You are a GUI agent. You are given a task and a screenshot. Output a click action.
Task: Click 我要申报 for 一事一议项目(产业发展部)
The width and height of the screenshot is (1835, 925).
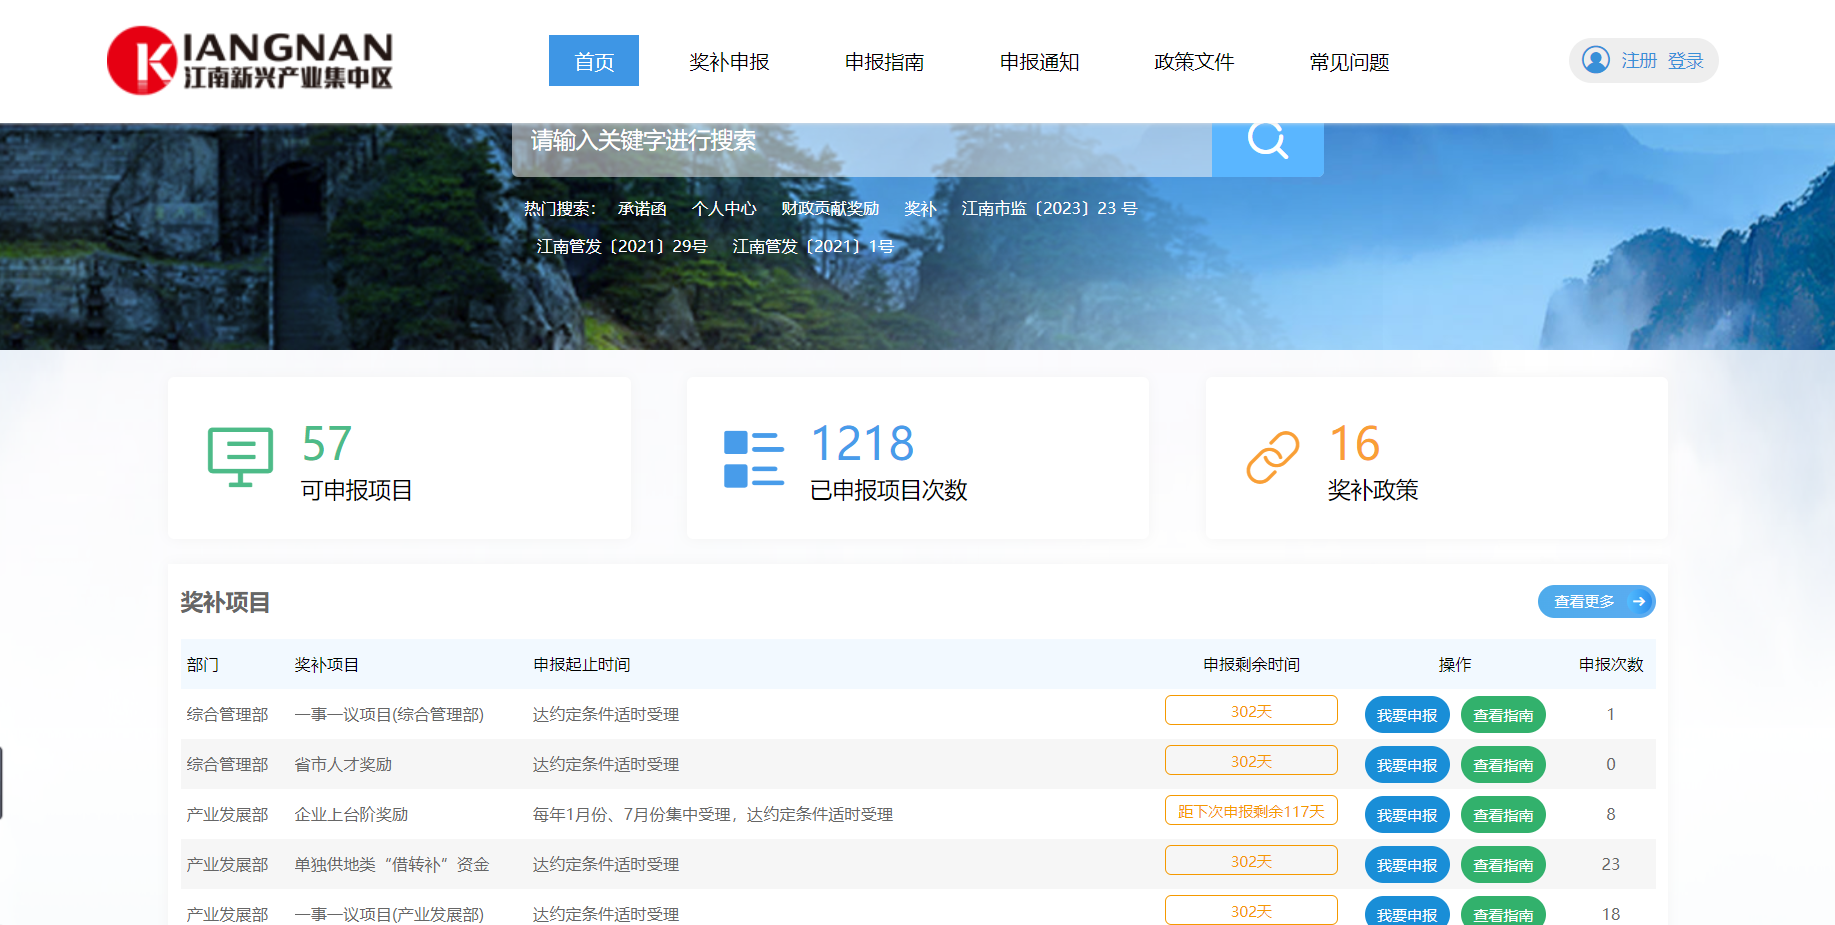(x=1407, y=912)
